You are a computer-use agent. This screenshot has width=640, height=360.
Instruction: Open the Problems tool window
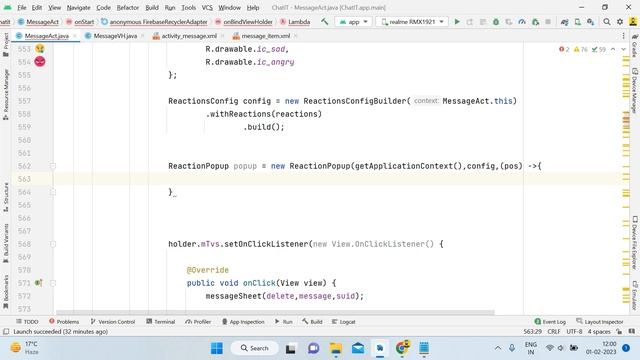[x=64, y=322]
